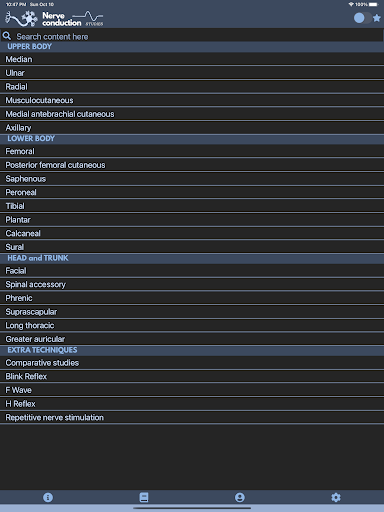The height and width of the screenshot is (512, 384).
Task: Open Medial antebrachial cutaneous entry
Action: click(192, 114)
